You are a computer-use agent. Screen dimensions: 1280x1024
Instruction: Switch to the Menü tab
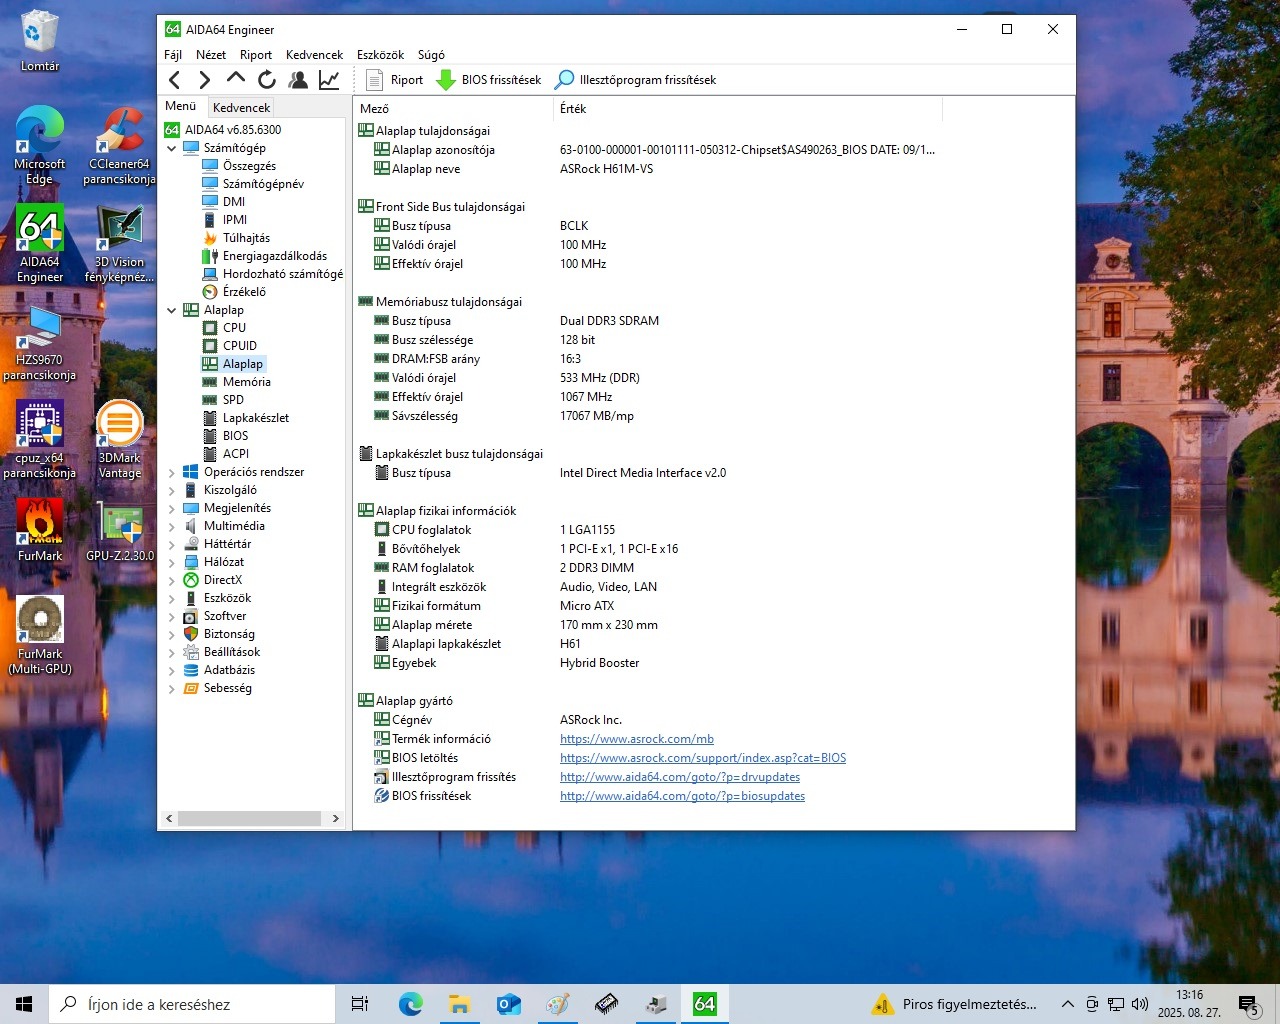[181, 106]
